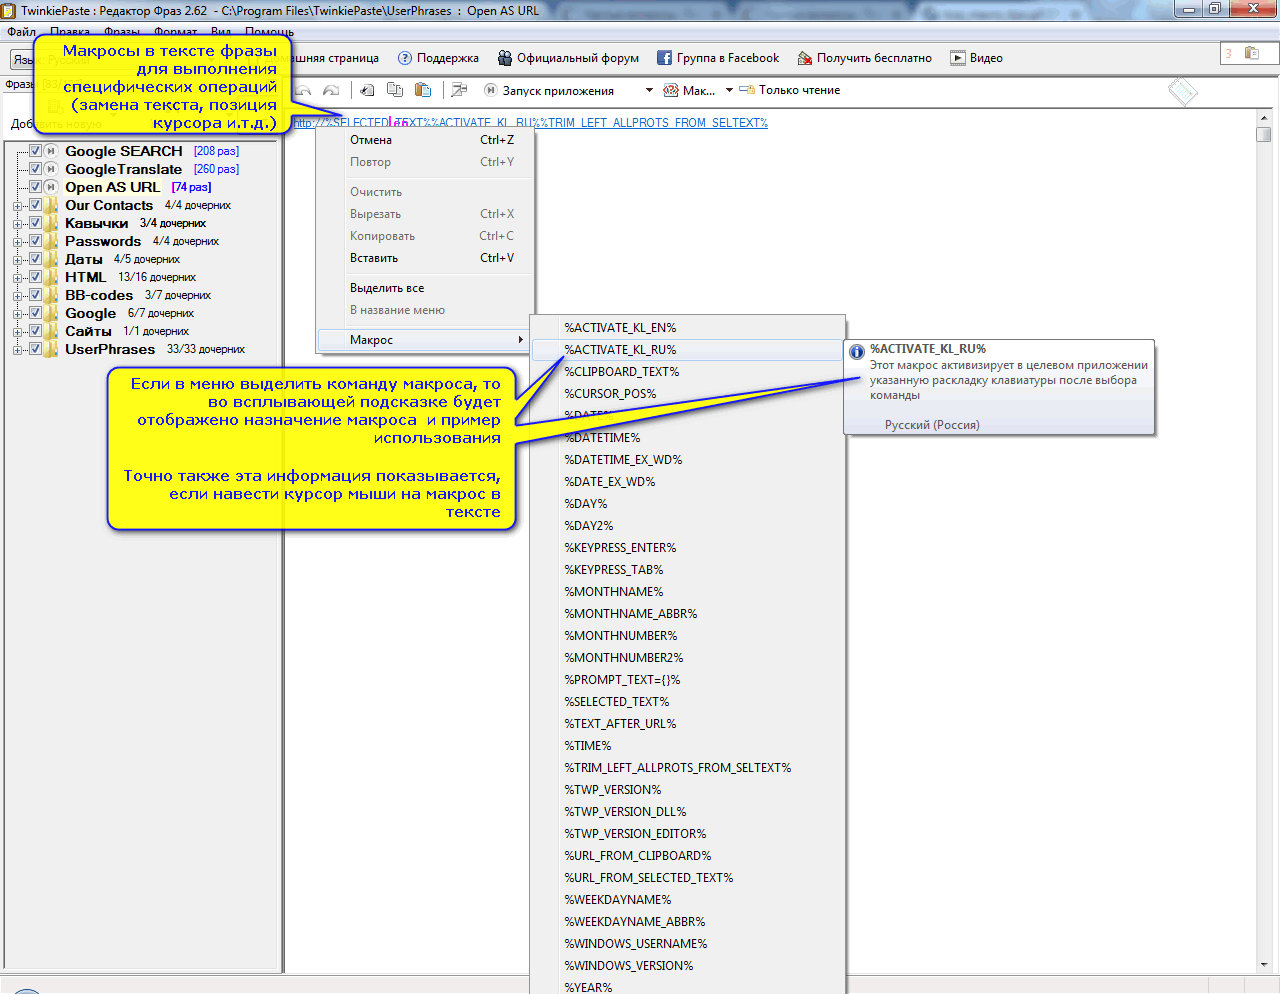Select %CLIPBOARD_TEXT% macro
This screenshot has height=994, width=1280.
(688, 372)
